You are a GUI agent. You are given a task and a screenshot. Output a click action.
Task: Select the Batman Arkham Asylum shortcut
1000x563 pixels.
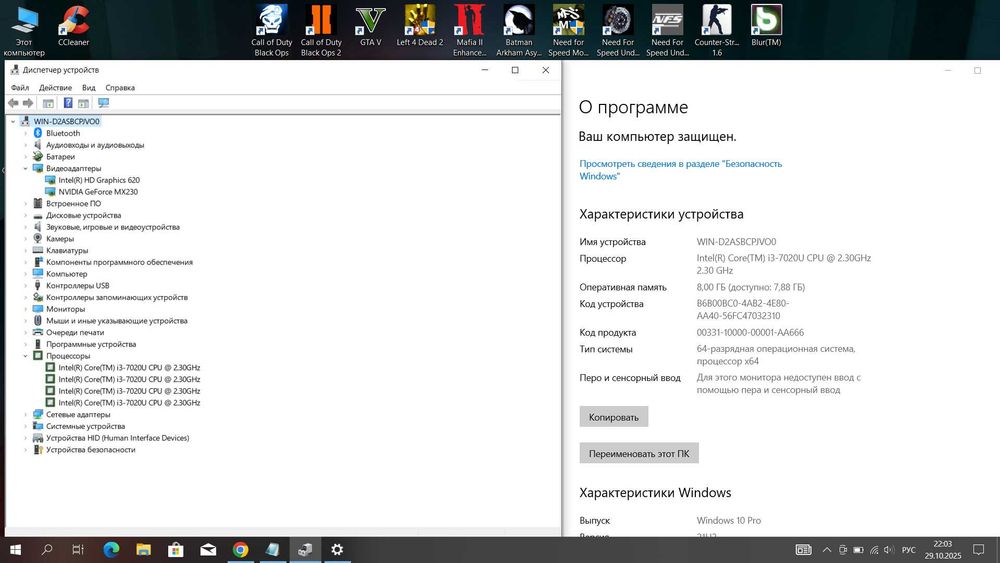pos(518,30)
